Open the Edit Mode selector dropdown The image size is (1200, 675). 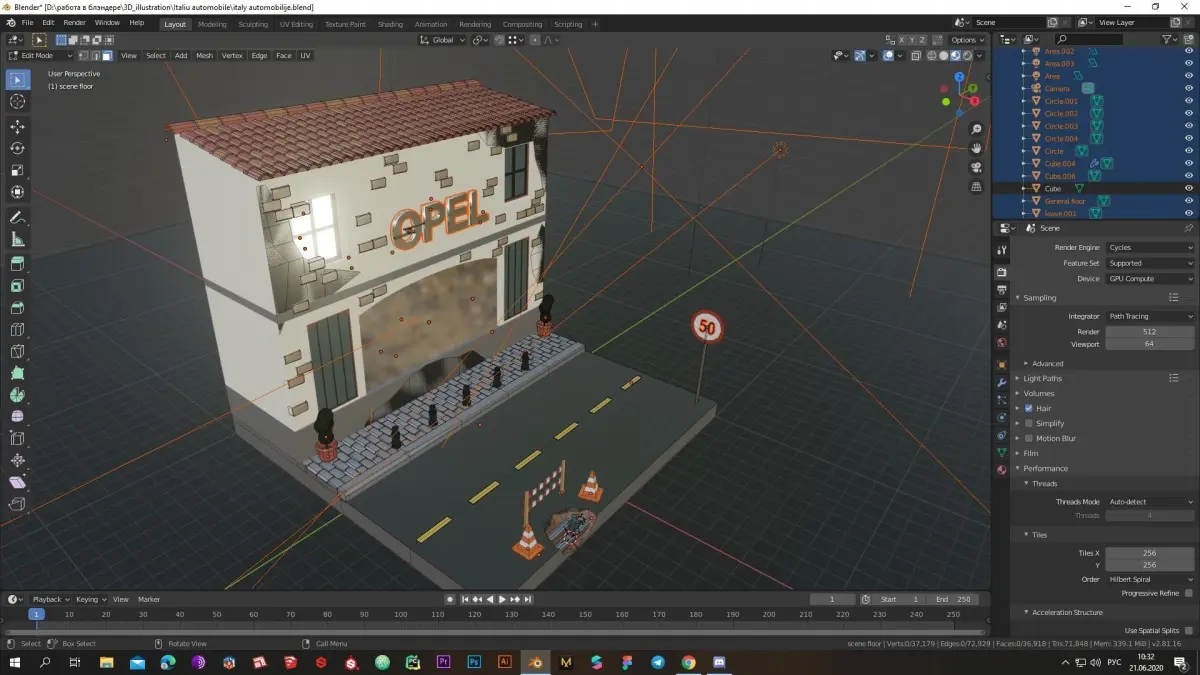coord(38,56)
